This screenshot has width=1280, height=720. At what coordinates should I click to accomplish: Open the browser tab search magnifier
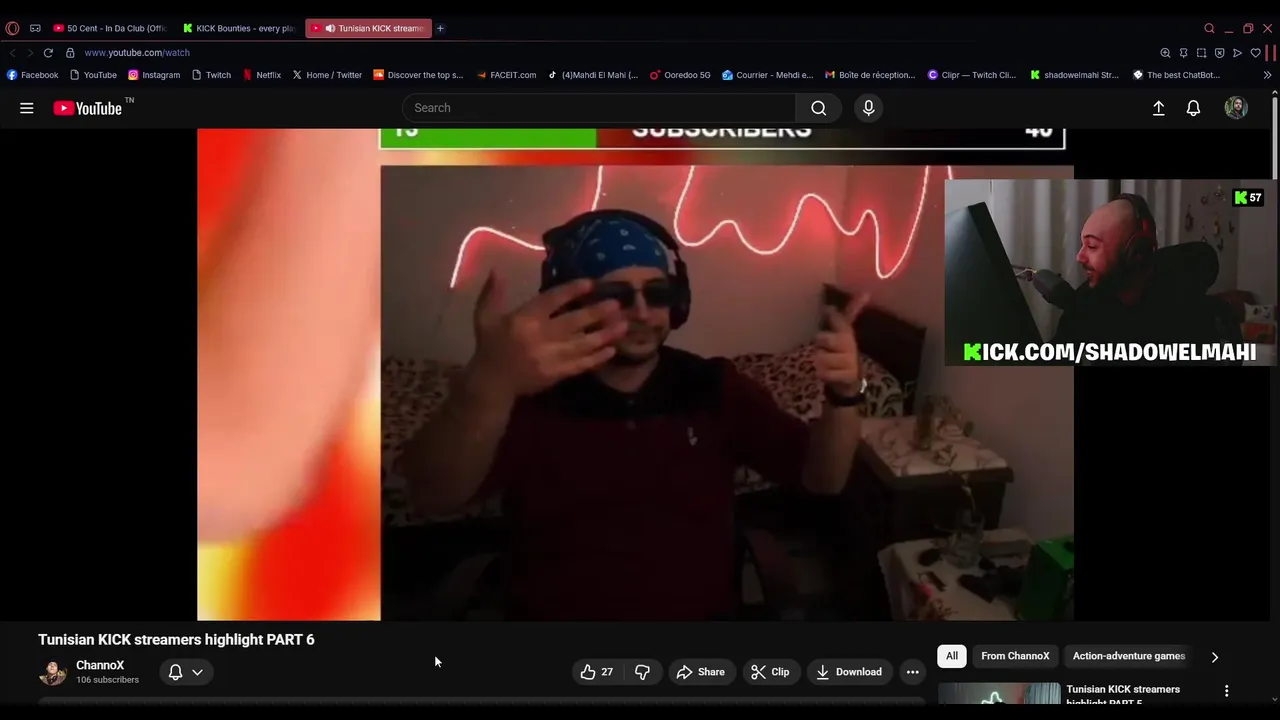click(x=1209, y=28)
